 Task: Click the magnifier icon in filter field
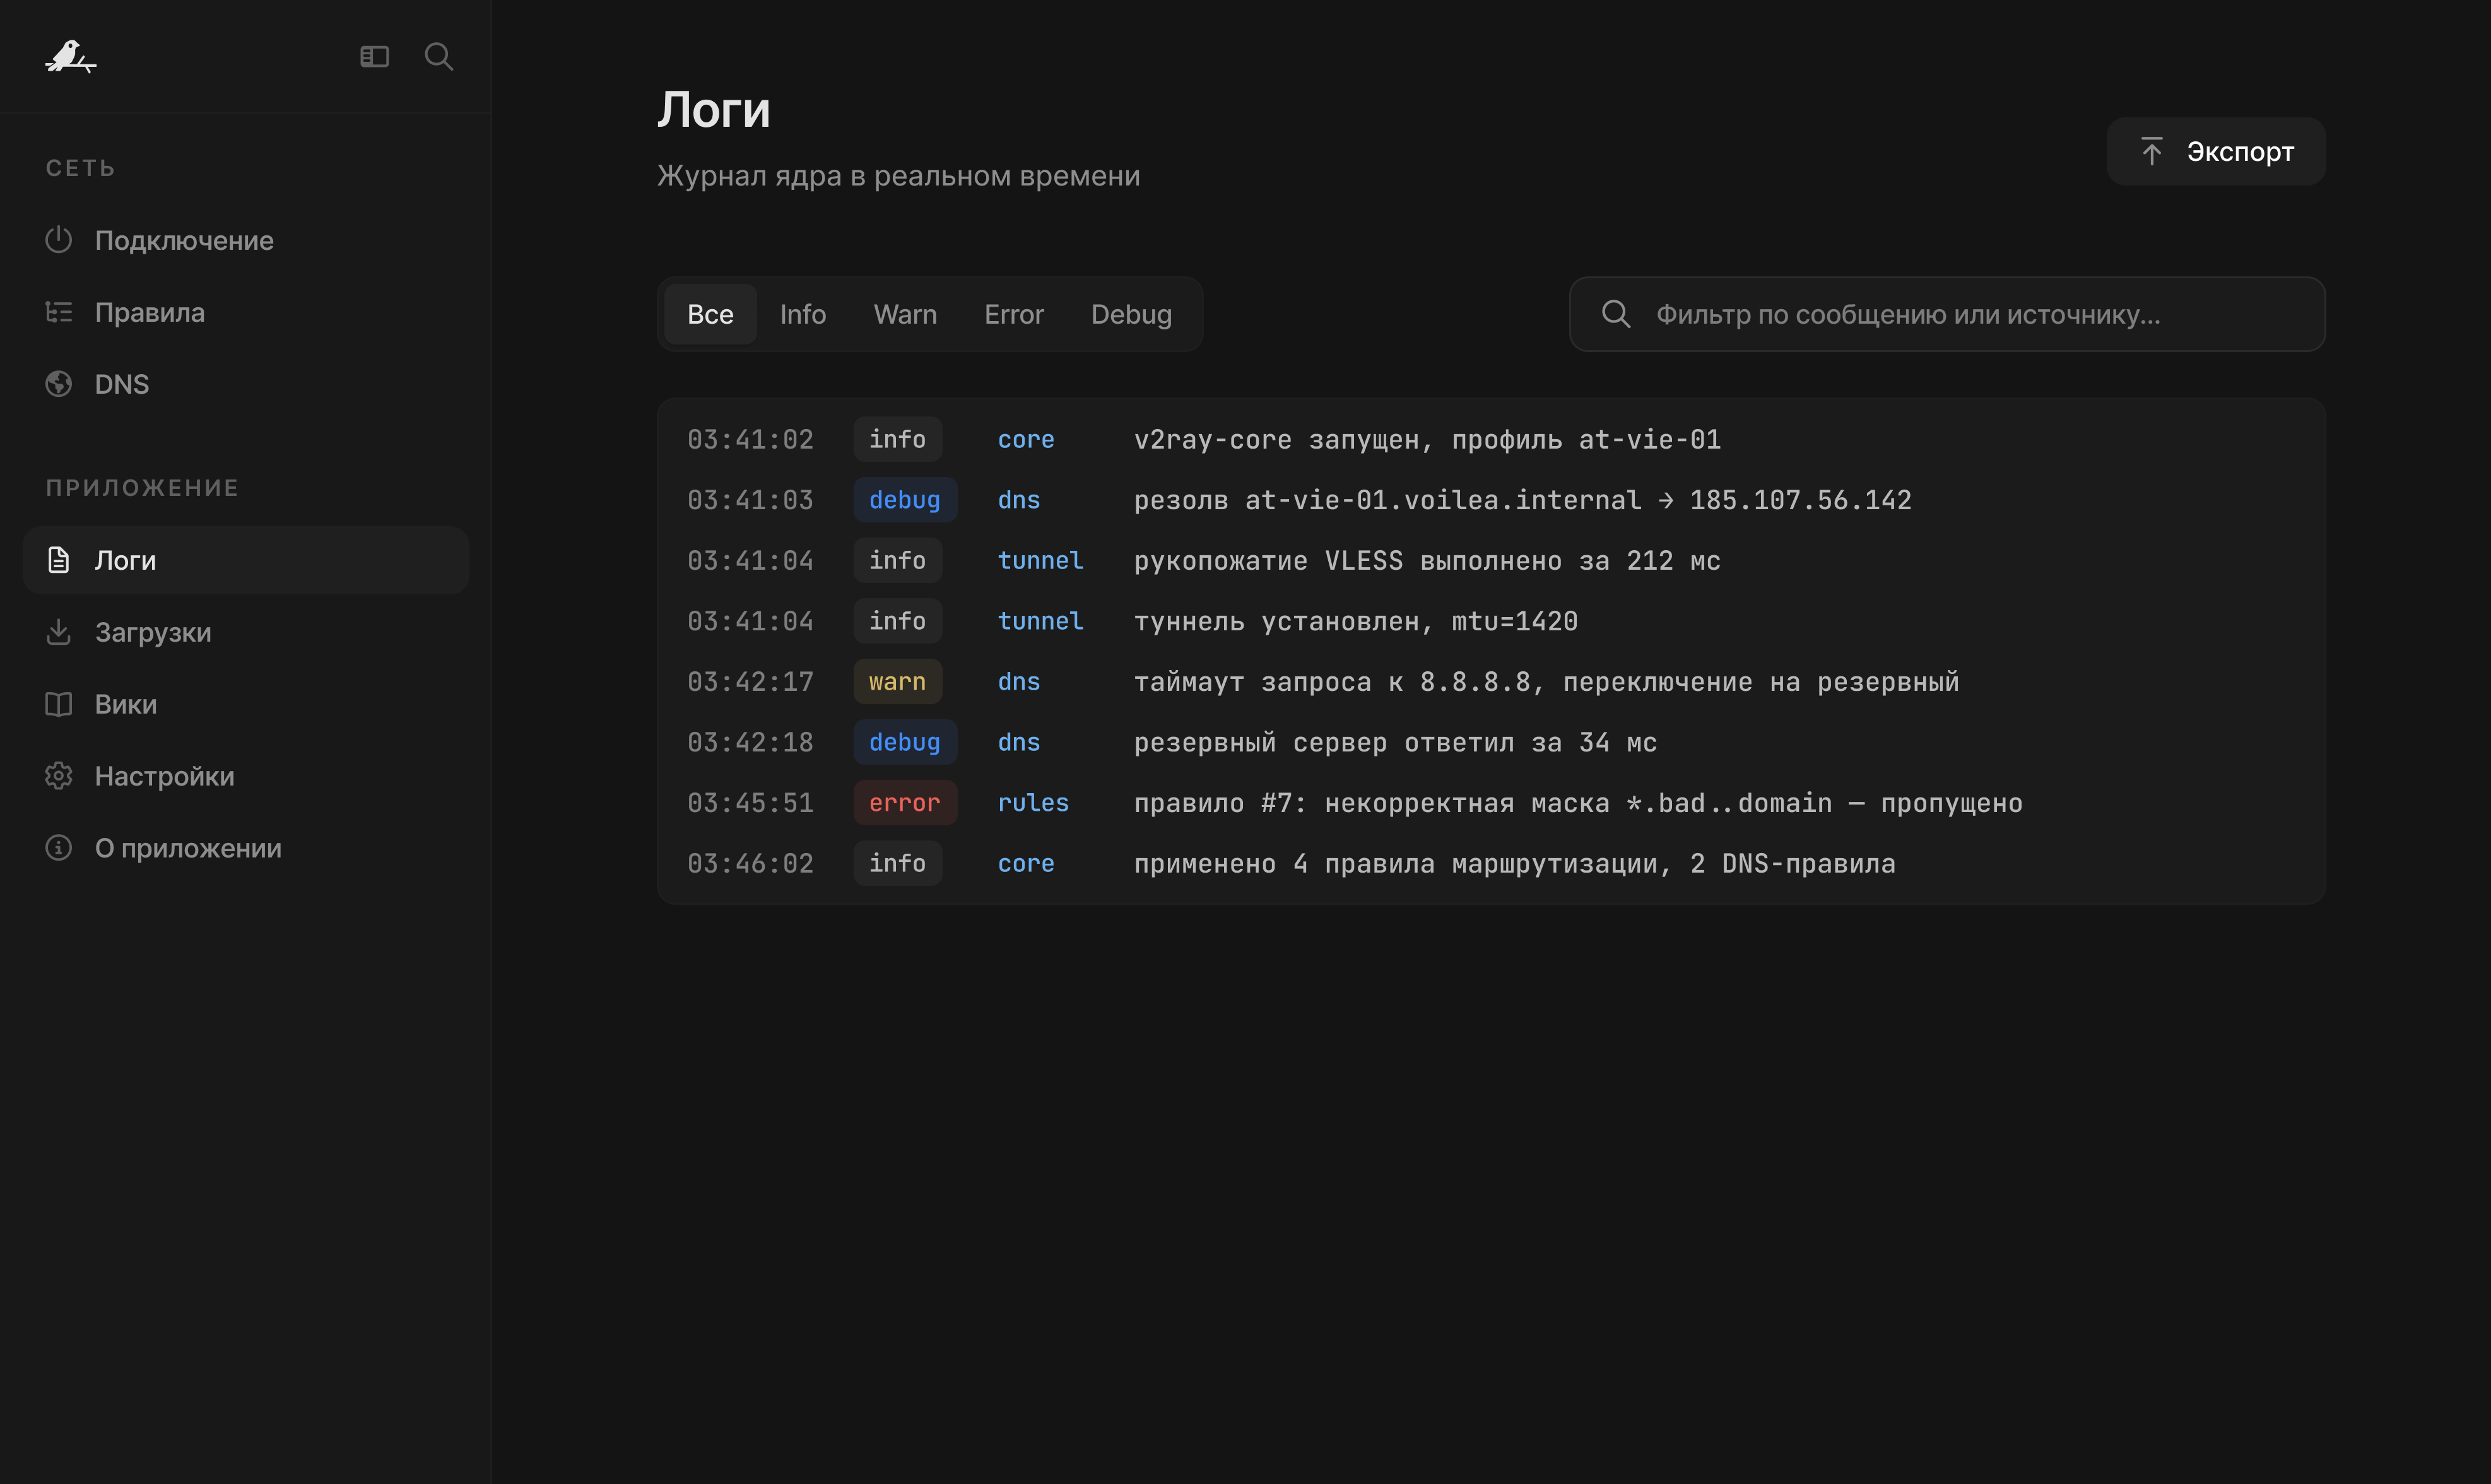[1616, 314]
